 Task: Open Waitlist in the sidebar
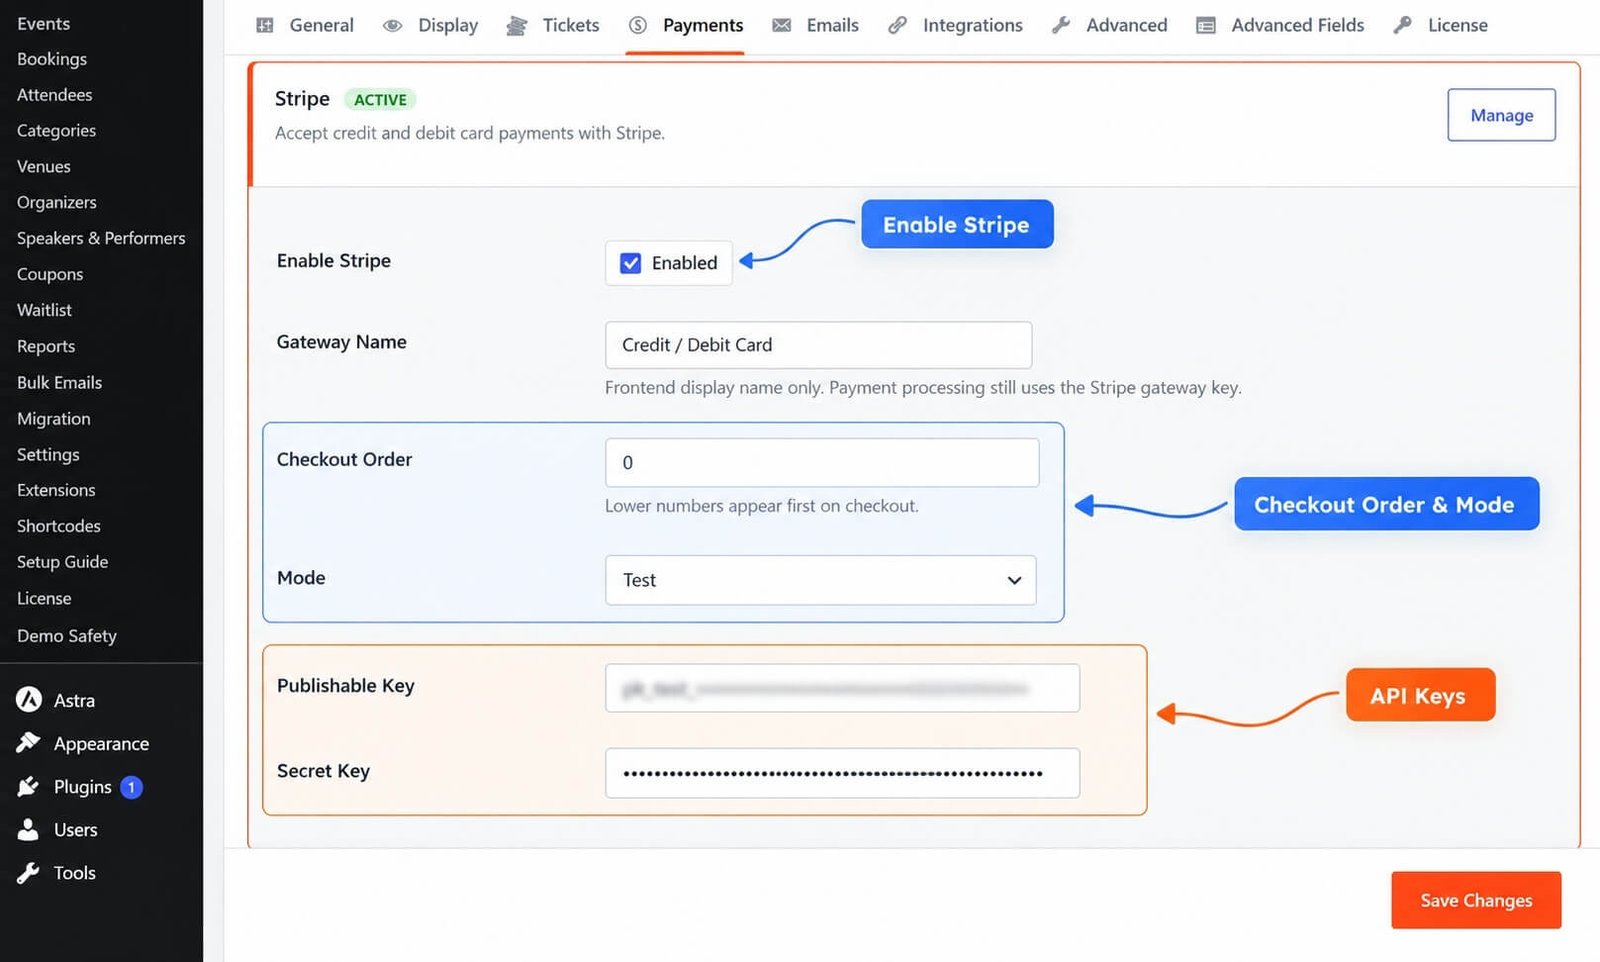[45, 310]
